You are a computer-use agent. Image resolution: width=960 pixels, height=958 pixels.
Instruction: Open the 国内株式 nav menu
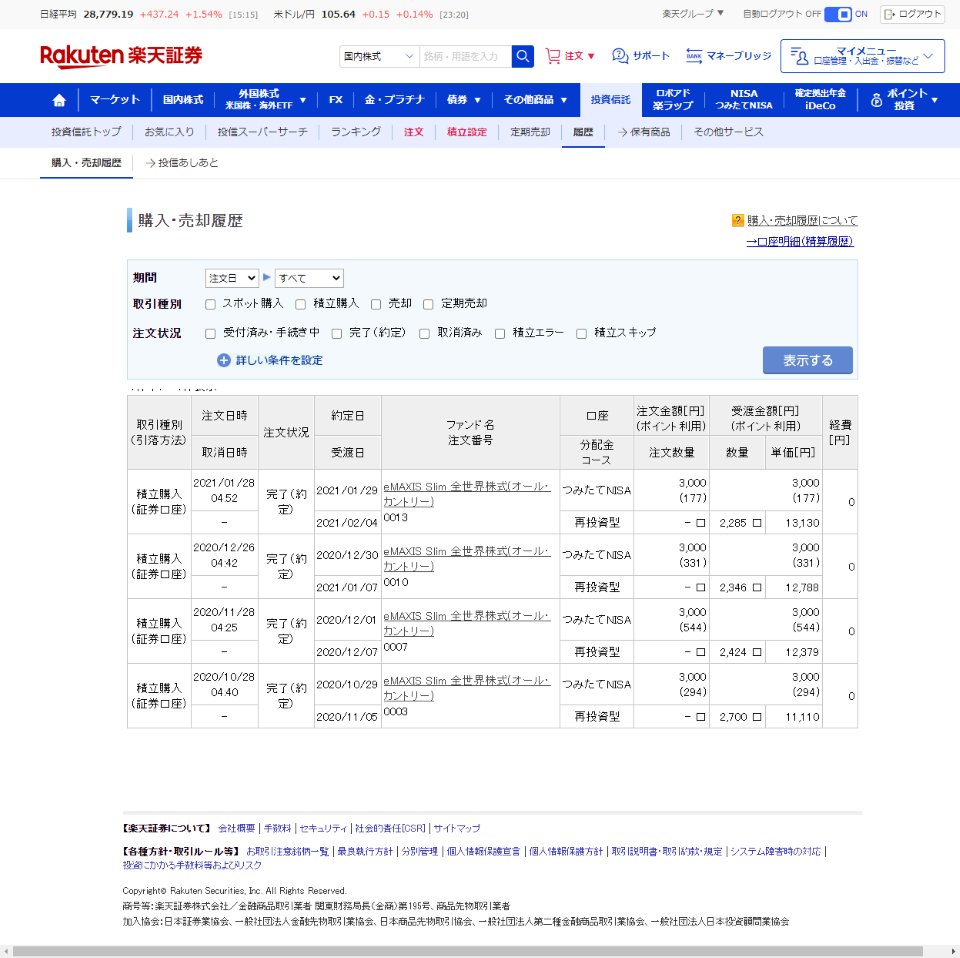point(183,100)
